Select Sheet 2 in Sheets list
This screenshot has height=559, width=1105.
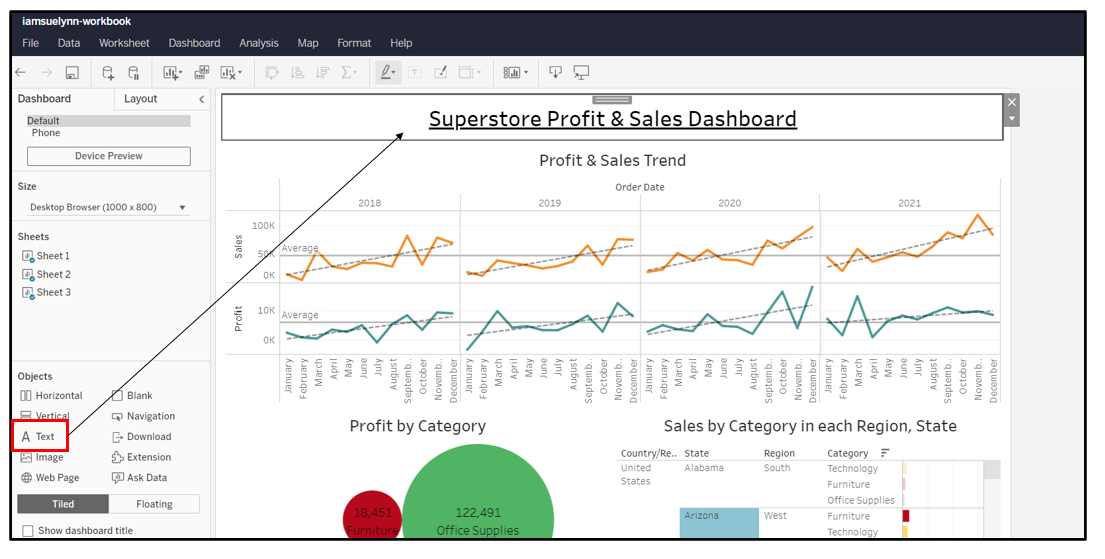pos(46,274)
